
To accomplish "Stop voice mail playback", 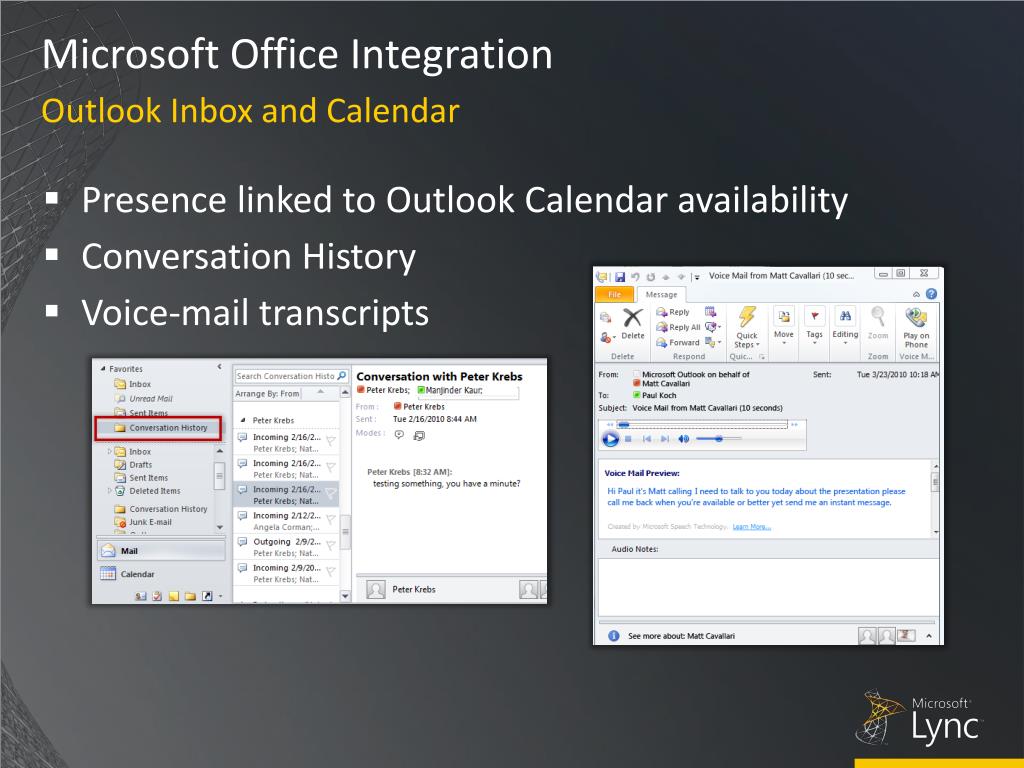I will (x=628, y=439).
